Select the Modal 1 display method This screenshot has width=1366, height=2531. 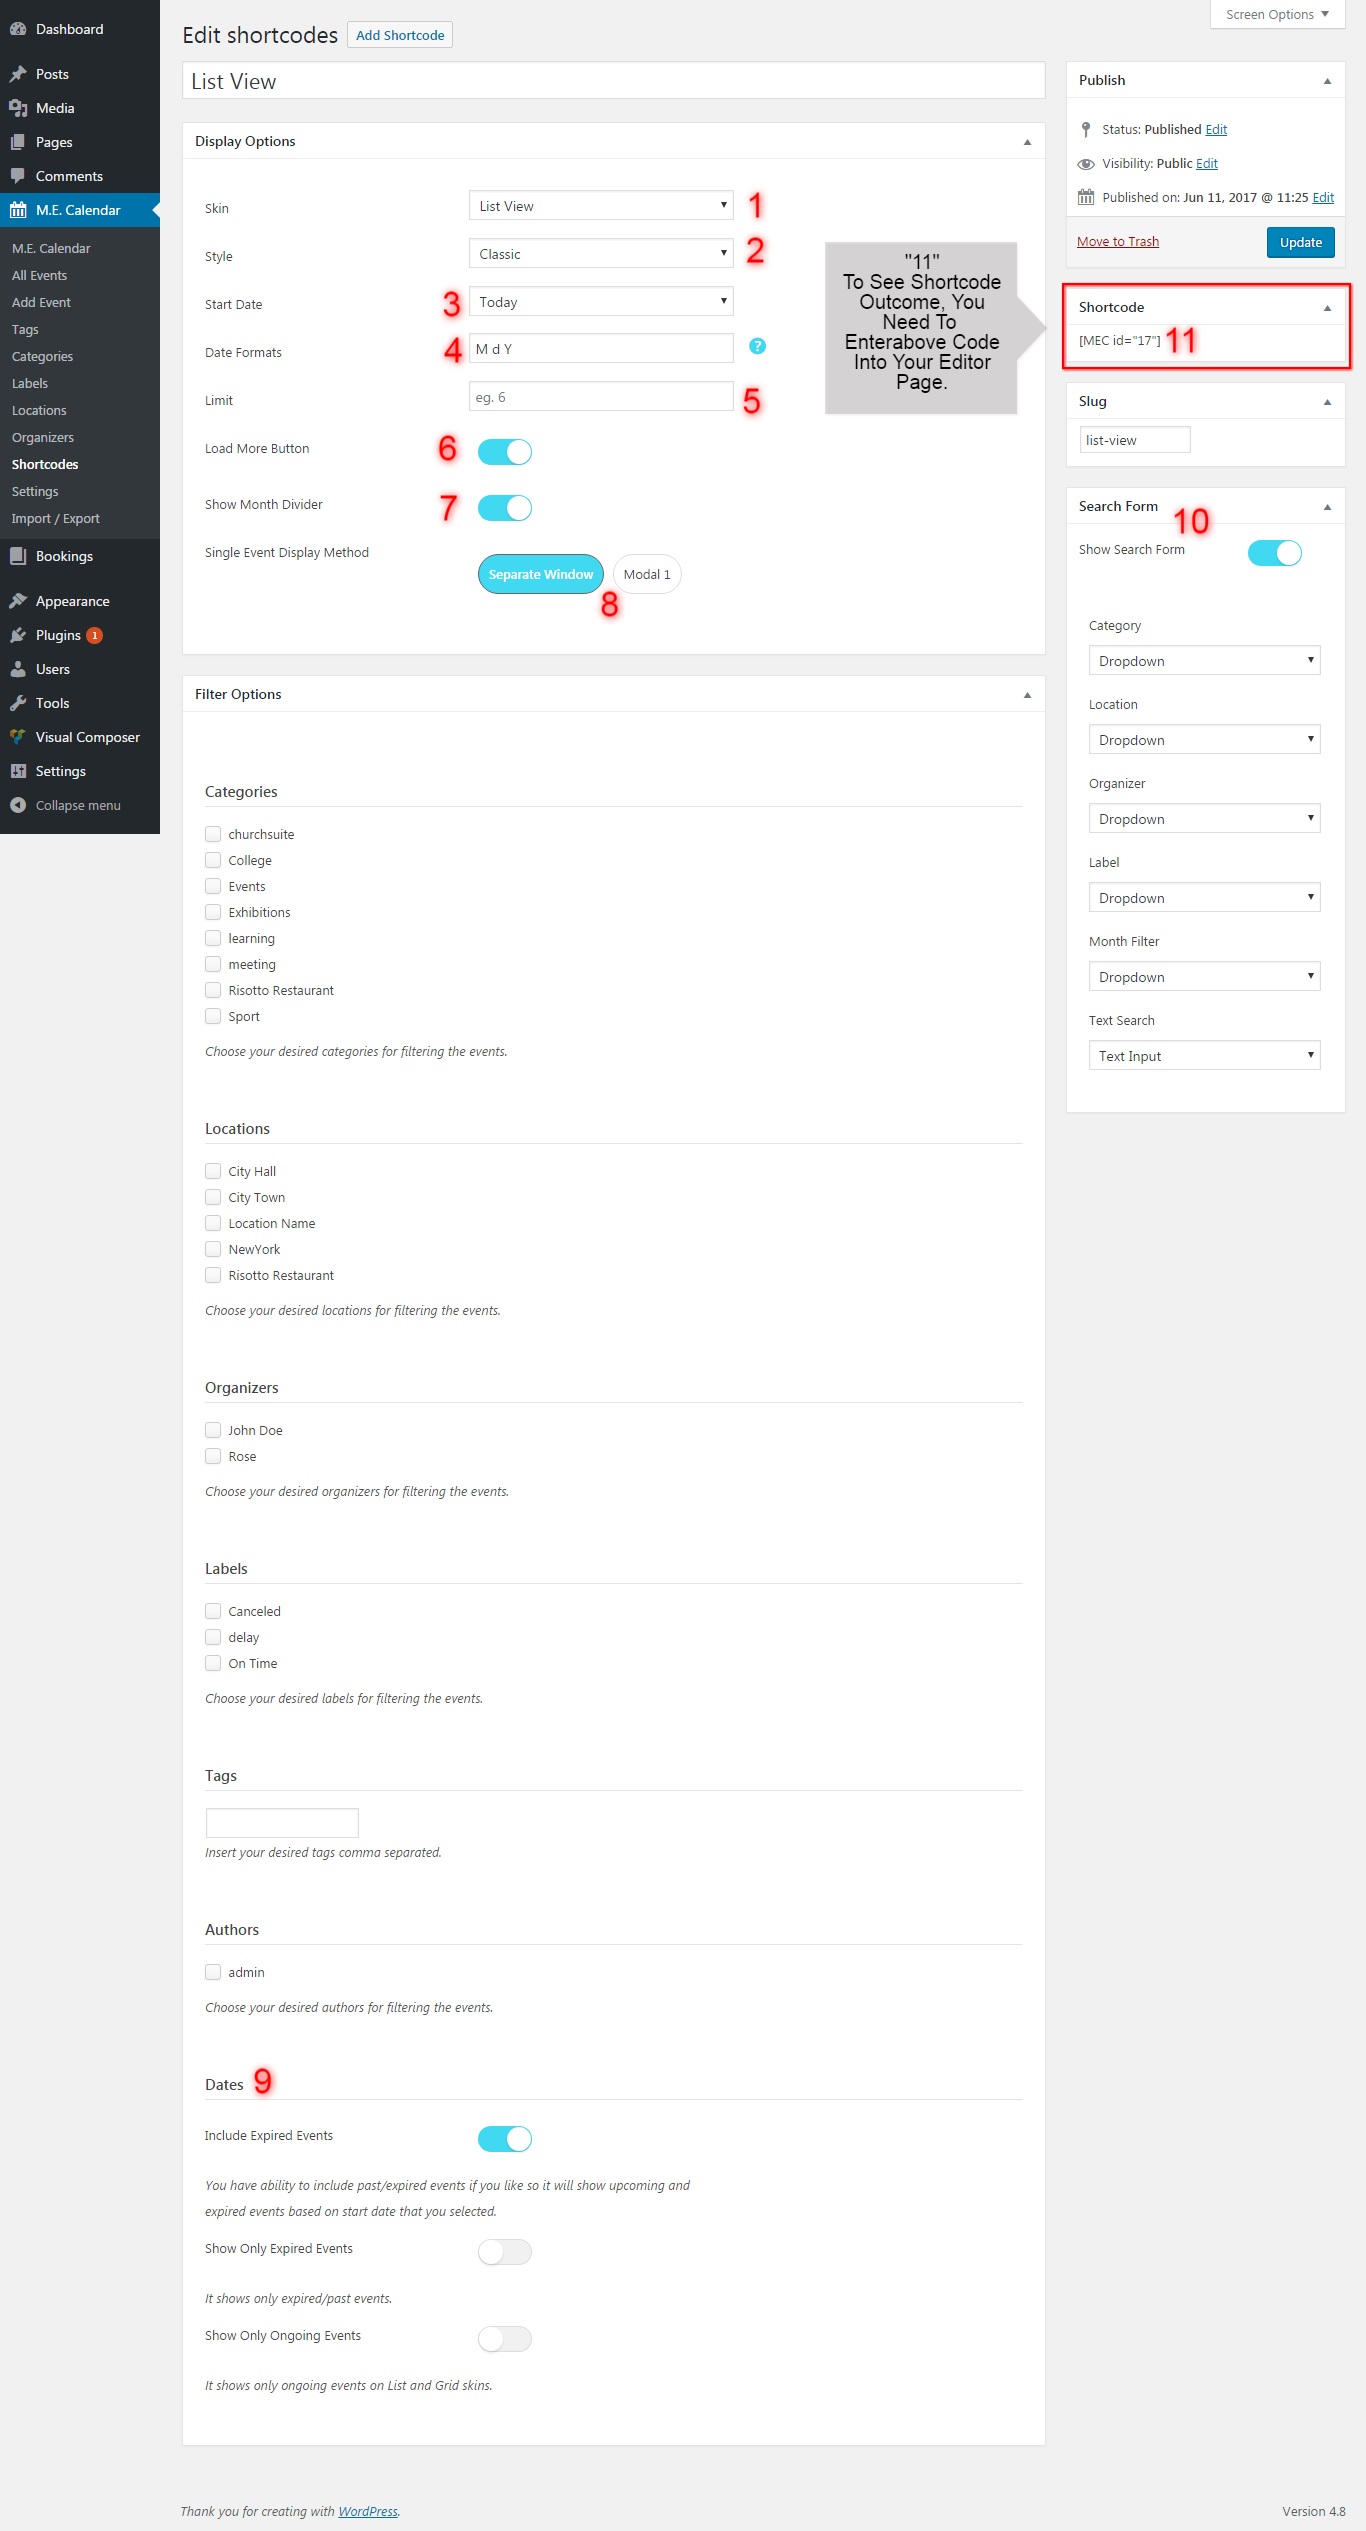click(x=647, y=574)
